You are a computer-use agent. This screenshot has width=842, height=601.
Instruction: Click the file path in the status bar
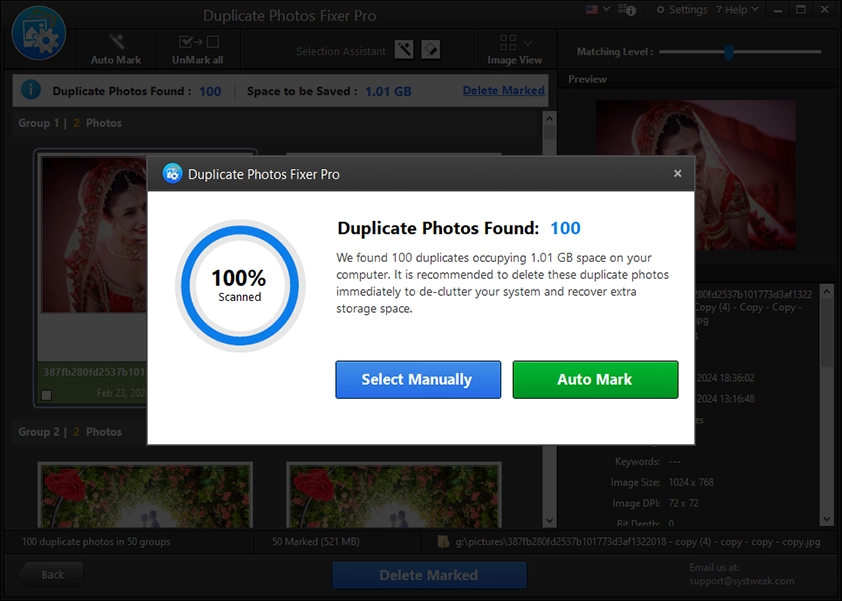click(638, 542)
